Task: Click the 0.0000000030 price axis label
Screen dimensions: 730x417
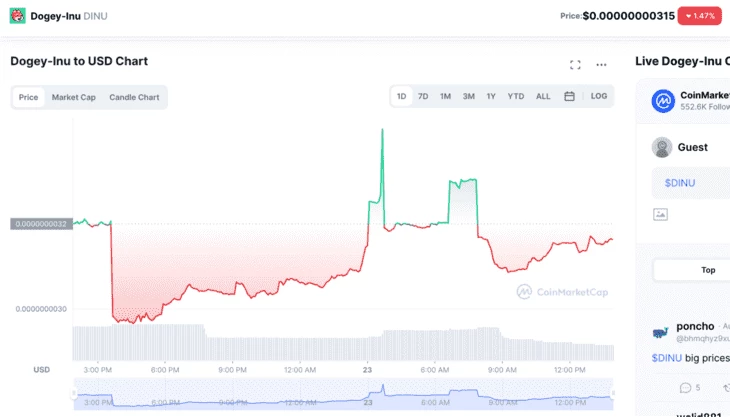Action: click(41, 309)
